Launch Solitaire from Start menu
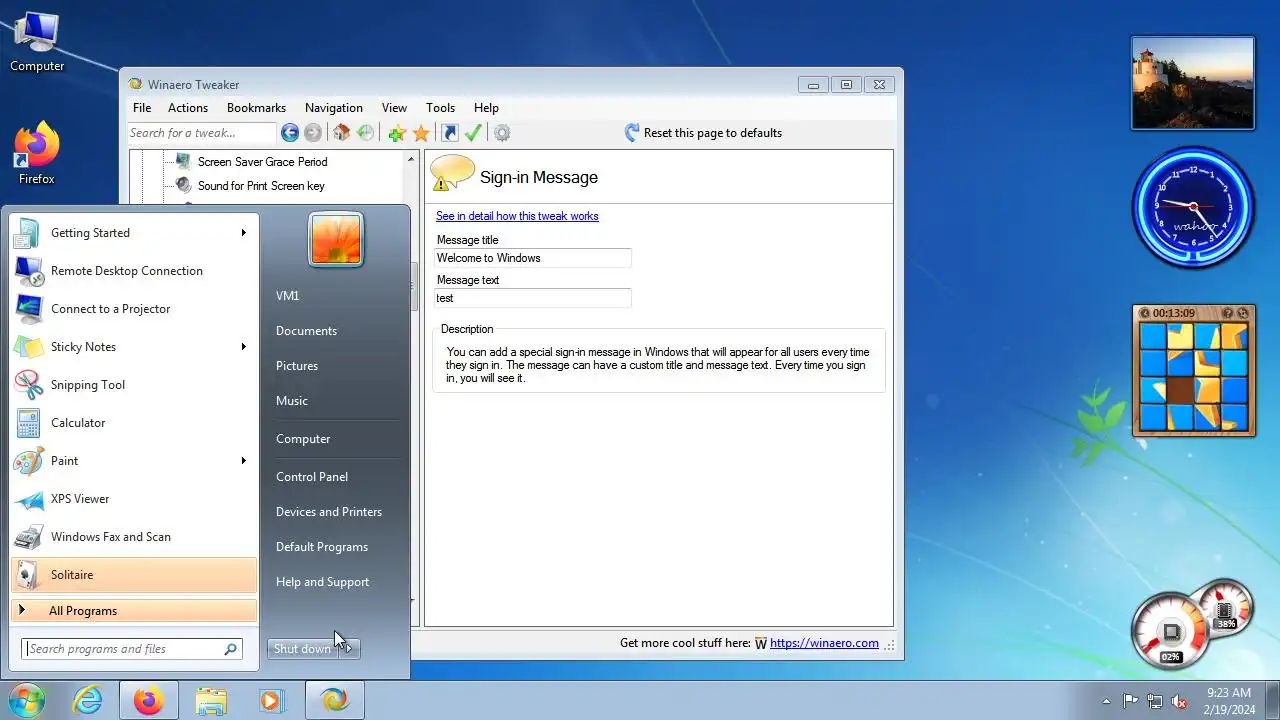 click(x=134, y=575)
